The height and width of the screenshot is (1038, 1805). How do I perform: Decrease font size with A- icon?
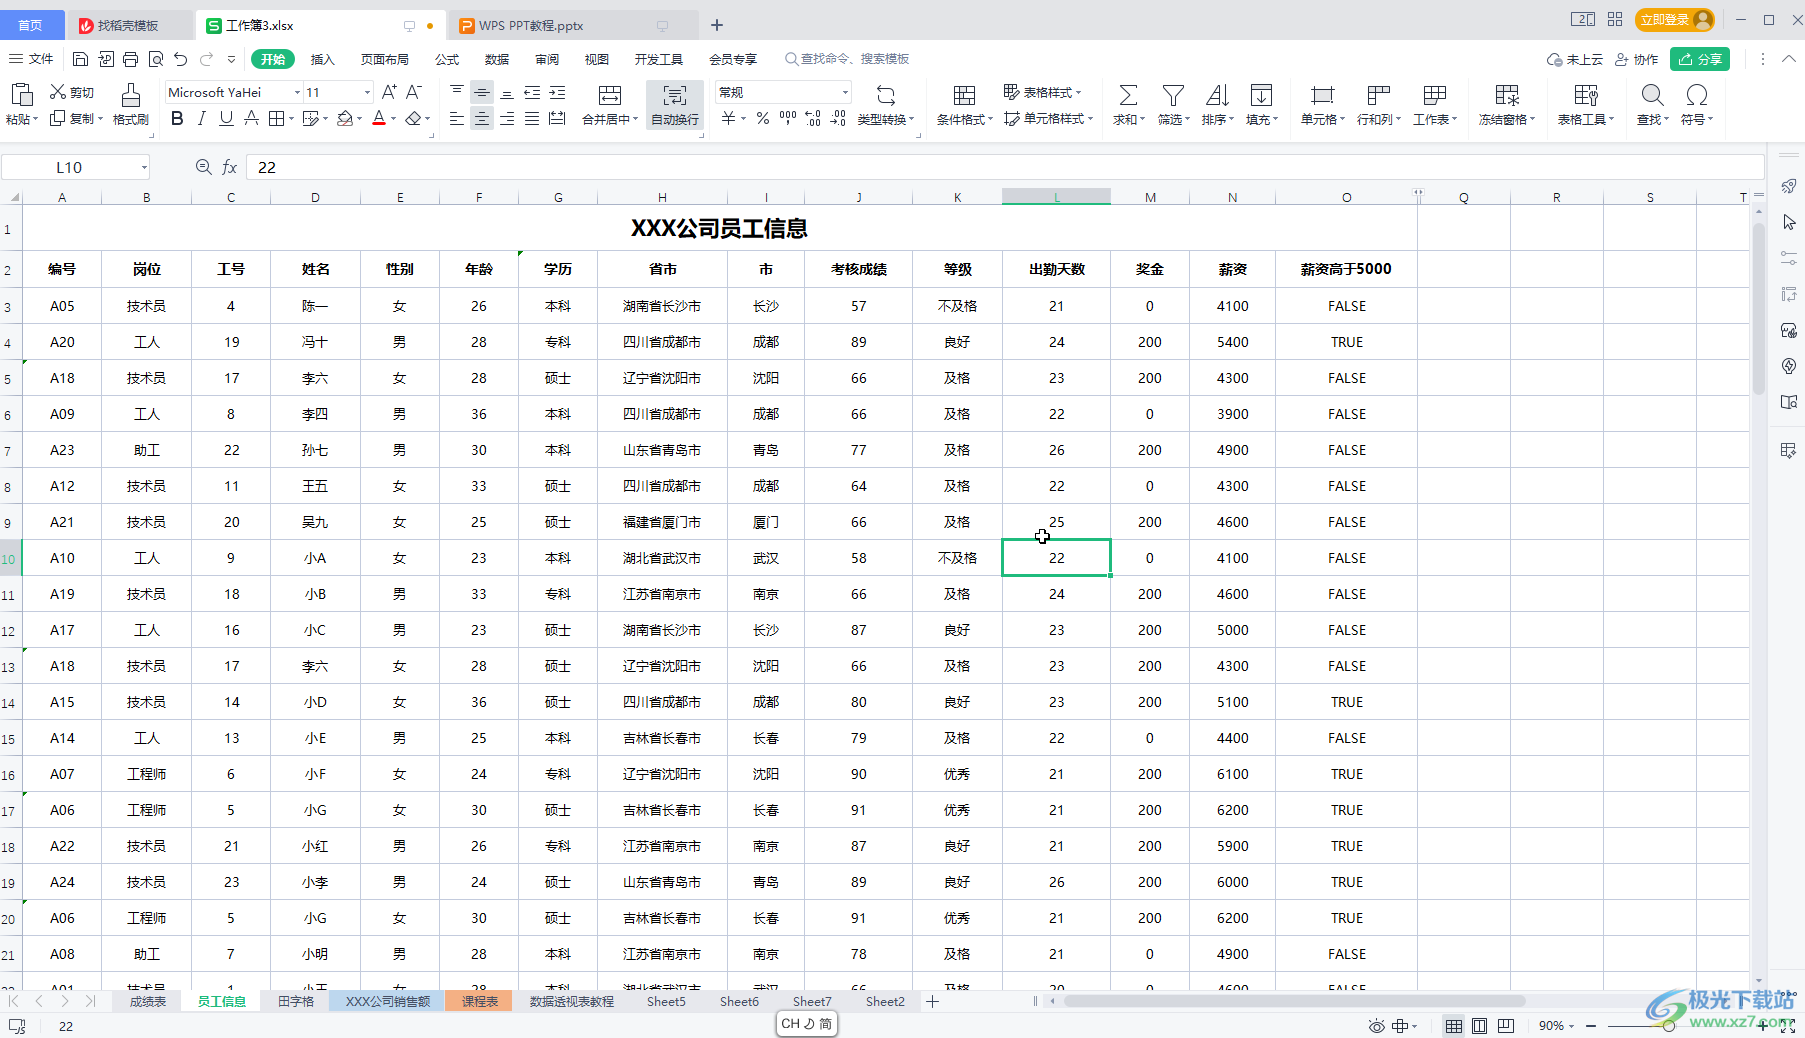click(414, 92)
